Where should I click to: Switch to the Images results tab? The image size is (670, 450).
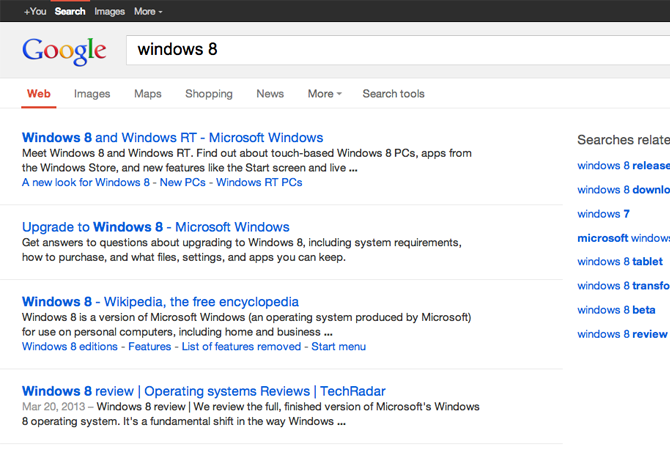(x=92, y=94)
